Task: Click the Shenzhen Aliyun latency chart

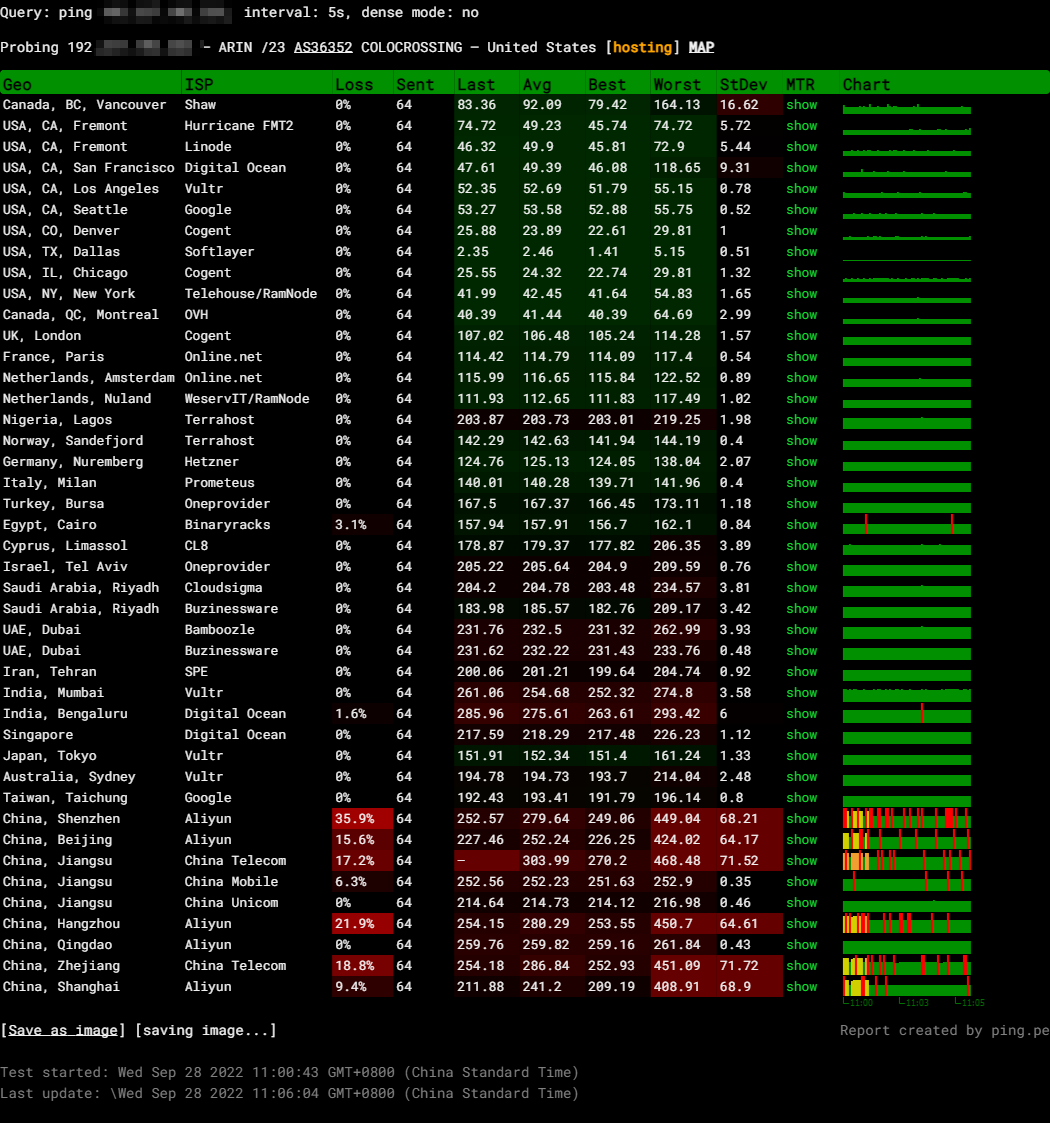Action: pos(907,819)
